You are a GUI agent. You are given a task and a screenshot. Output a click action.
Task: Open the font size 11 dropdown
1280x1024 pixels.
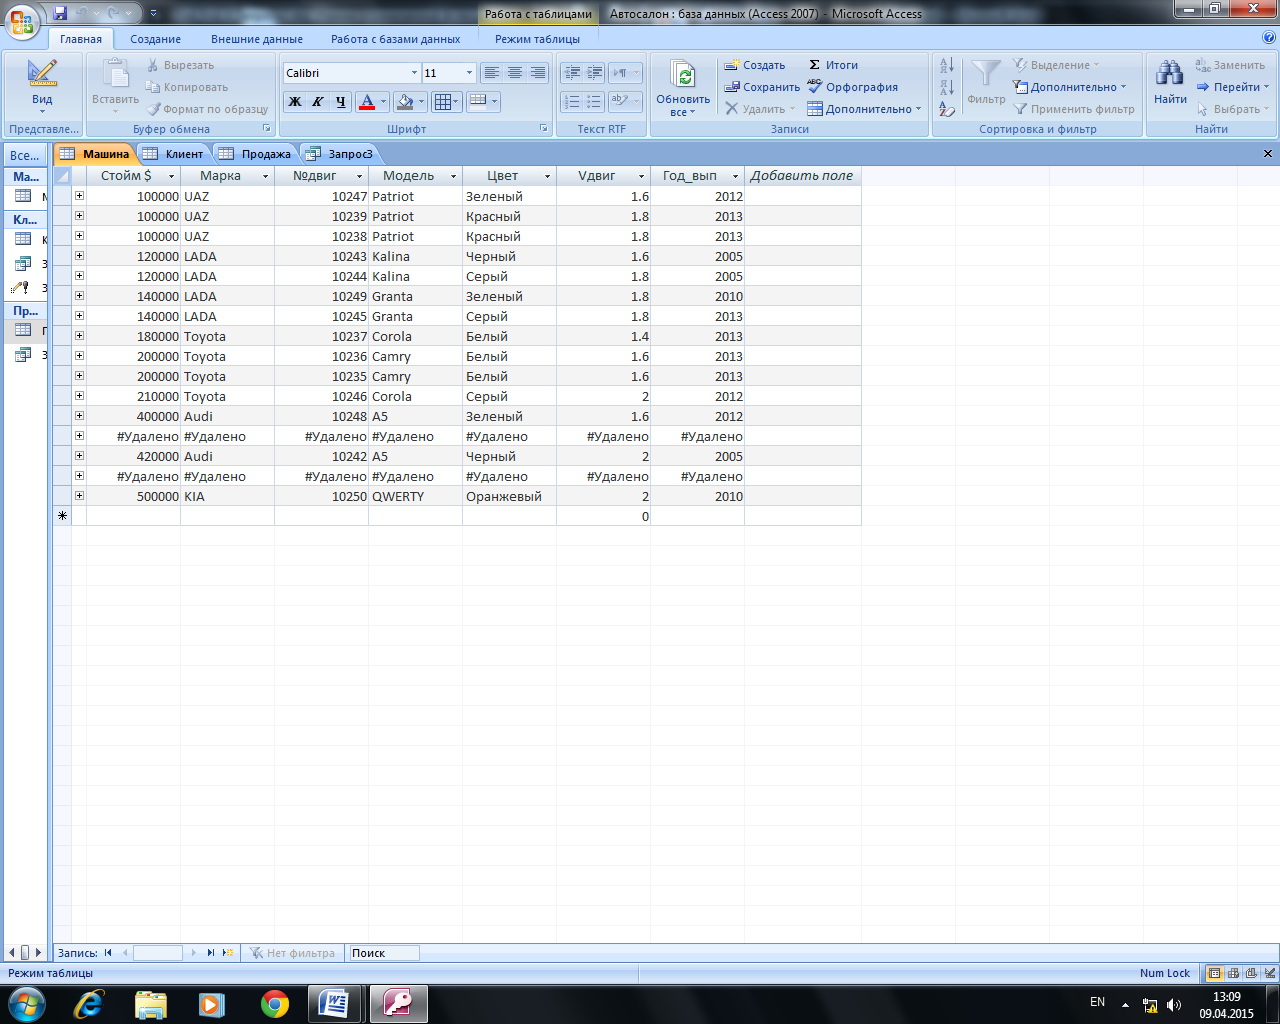point(469,73)
